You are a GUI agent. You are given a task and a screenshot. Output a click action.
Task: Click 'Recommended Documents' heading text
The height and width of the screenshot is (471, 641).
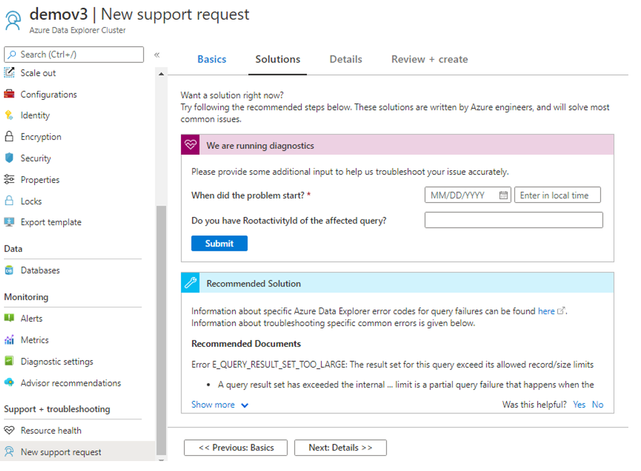coord(246,343)
